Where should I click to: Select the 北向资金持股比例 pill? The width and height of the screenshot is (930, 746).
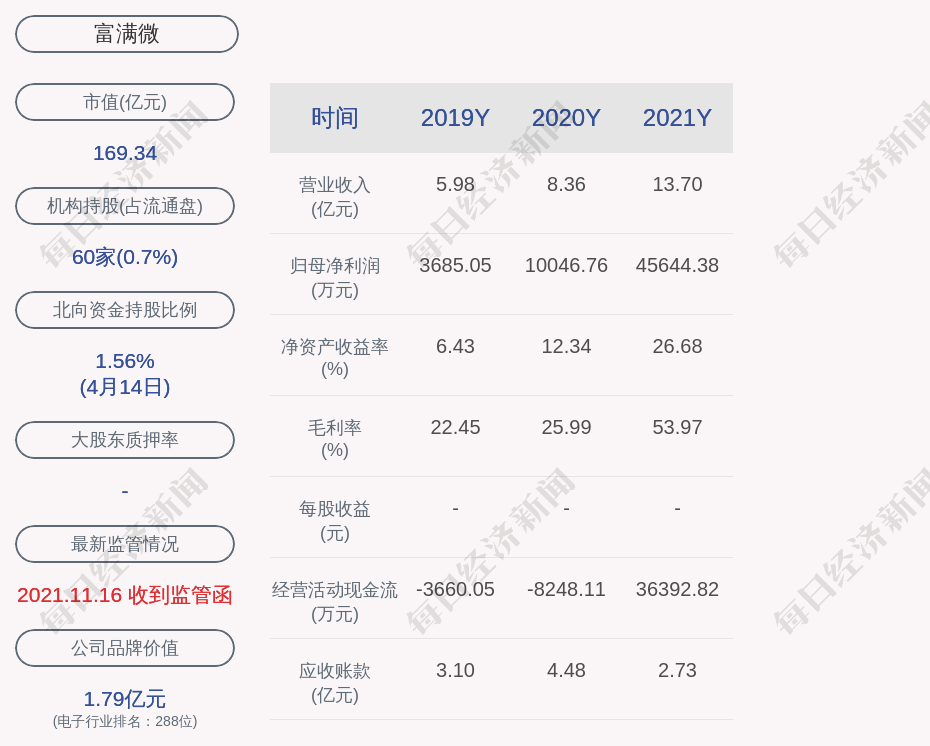(125, 310)
